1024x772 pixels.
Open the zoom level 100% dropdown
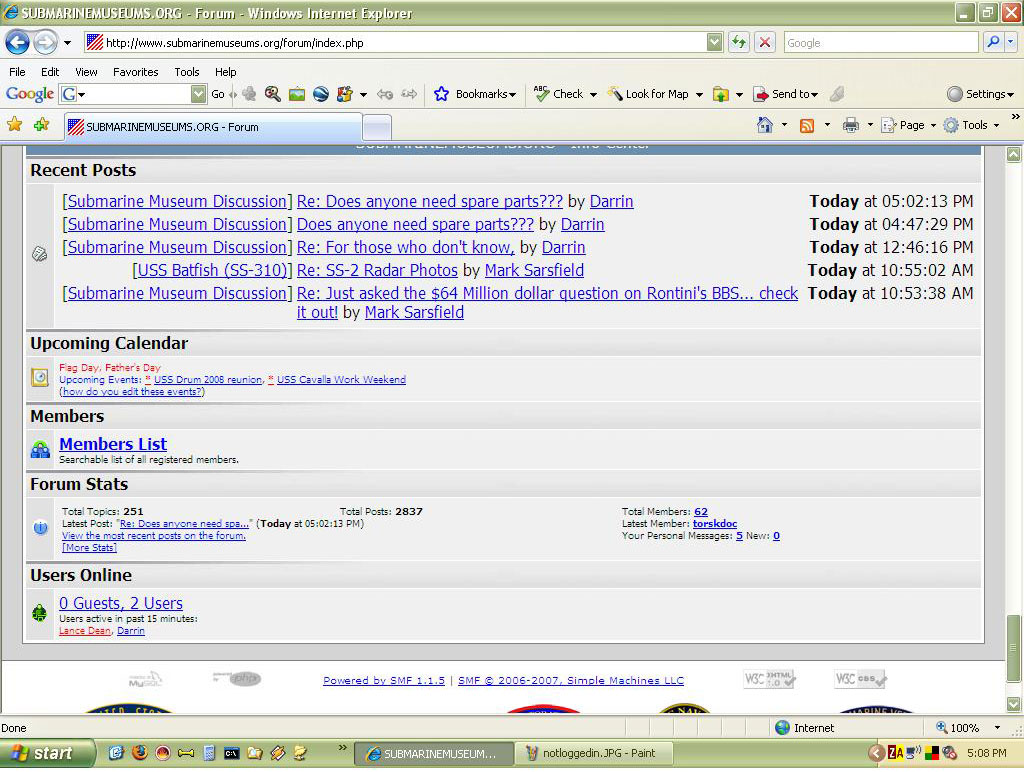pyautogui.click(x=996, y=728)
